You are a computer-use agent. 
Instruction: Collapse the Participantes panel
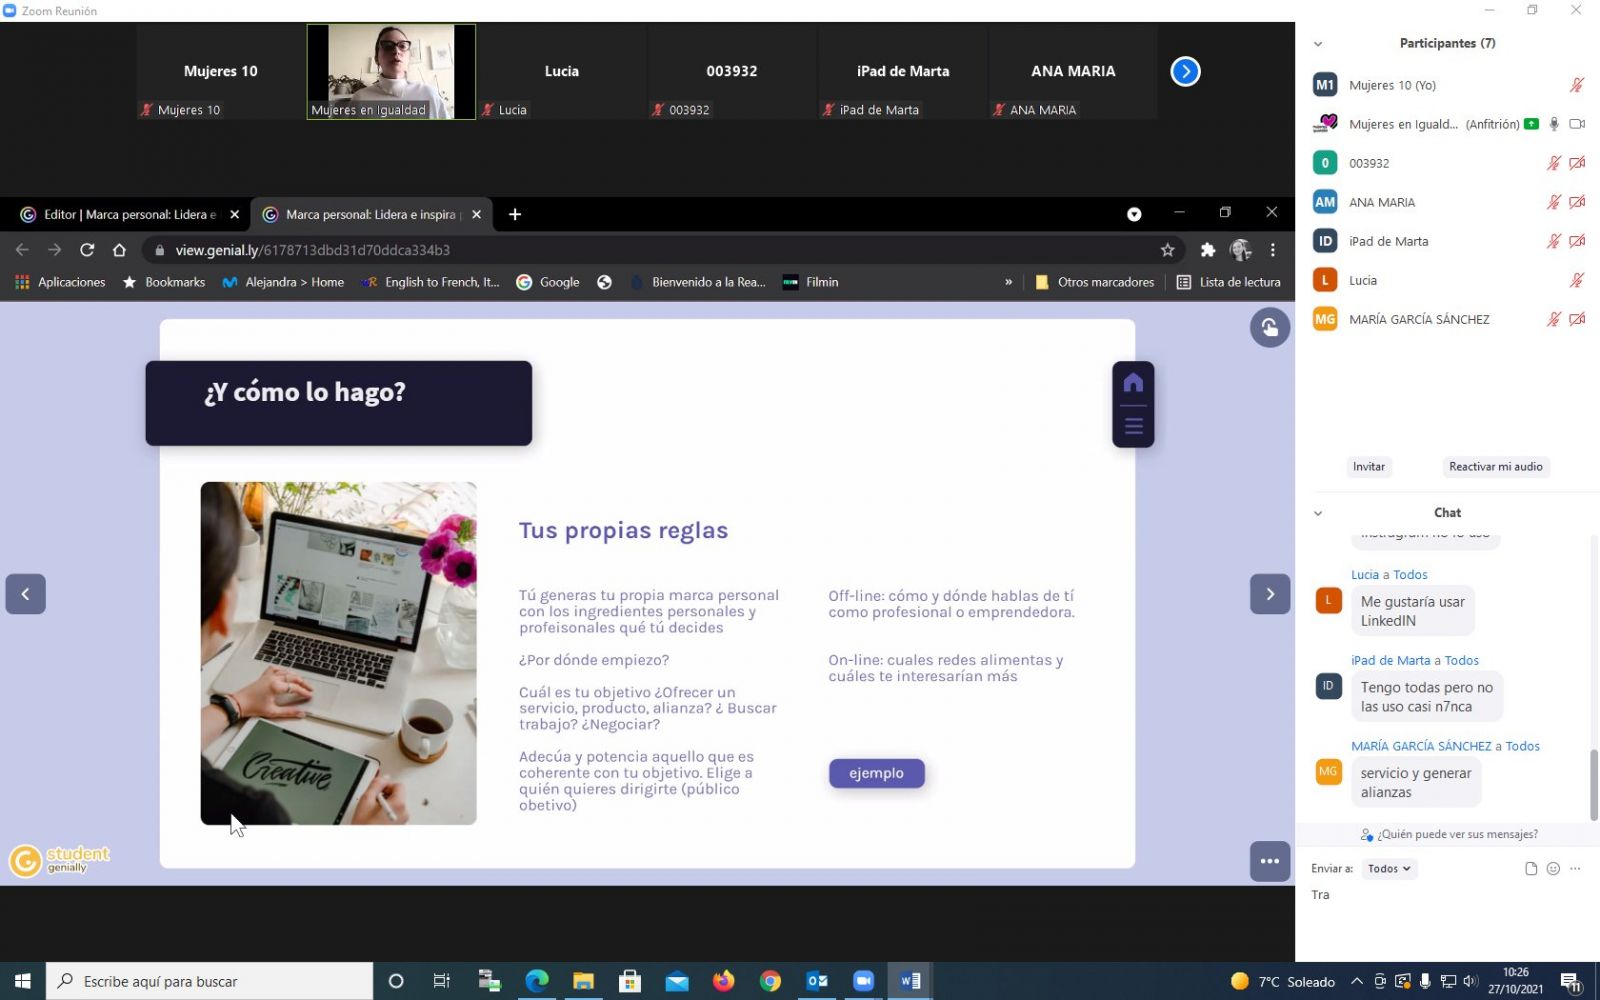pyautogui.click(x=1318, y=44)
